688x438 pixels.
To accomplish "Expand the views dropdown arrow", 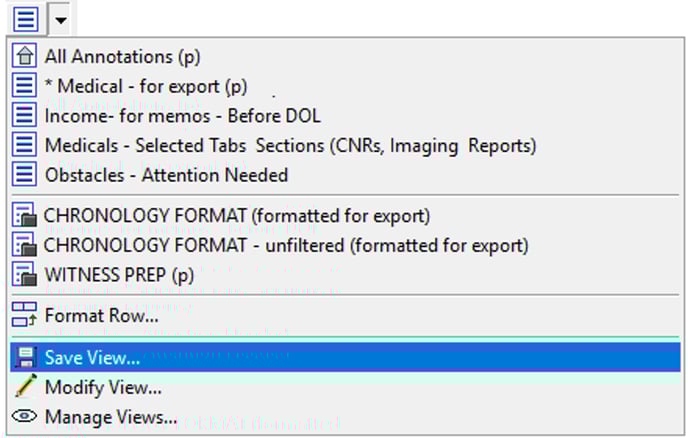I will pyautogui.click(x=61, y=18).
